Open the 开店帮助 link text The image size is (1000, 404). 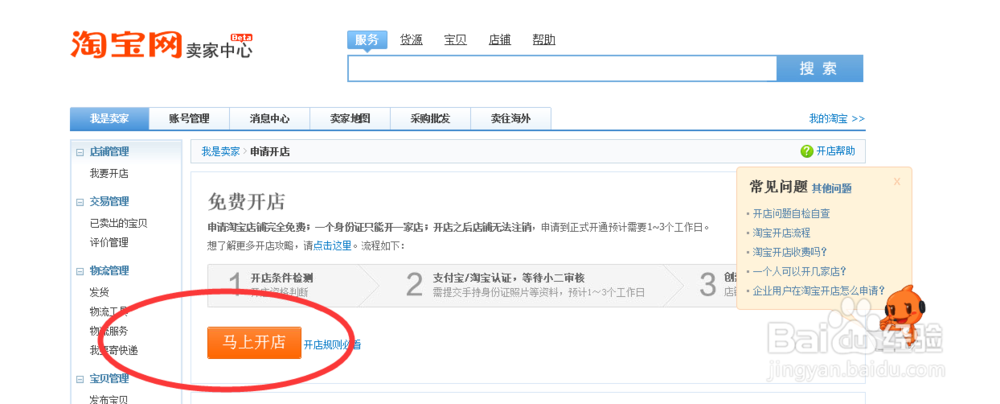pos(835,152)
